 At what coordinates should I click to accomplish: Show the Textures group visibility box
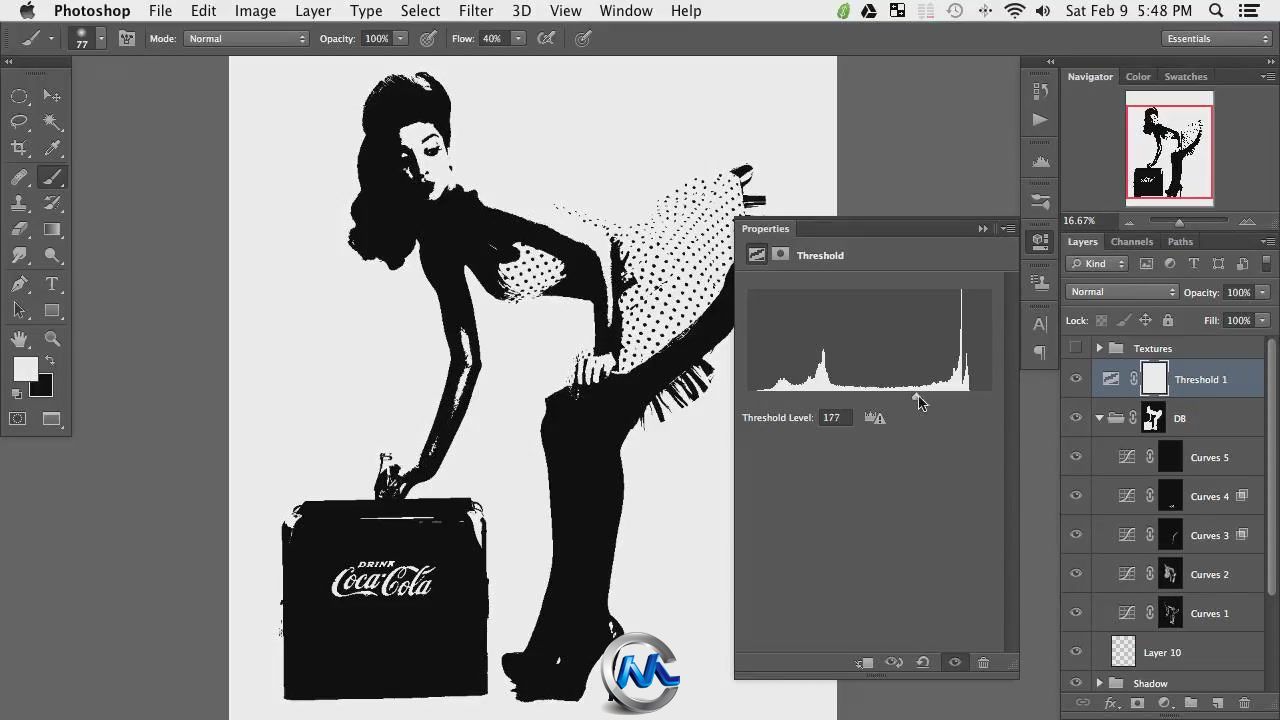pos(1076,348)
